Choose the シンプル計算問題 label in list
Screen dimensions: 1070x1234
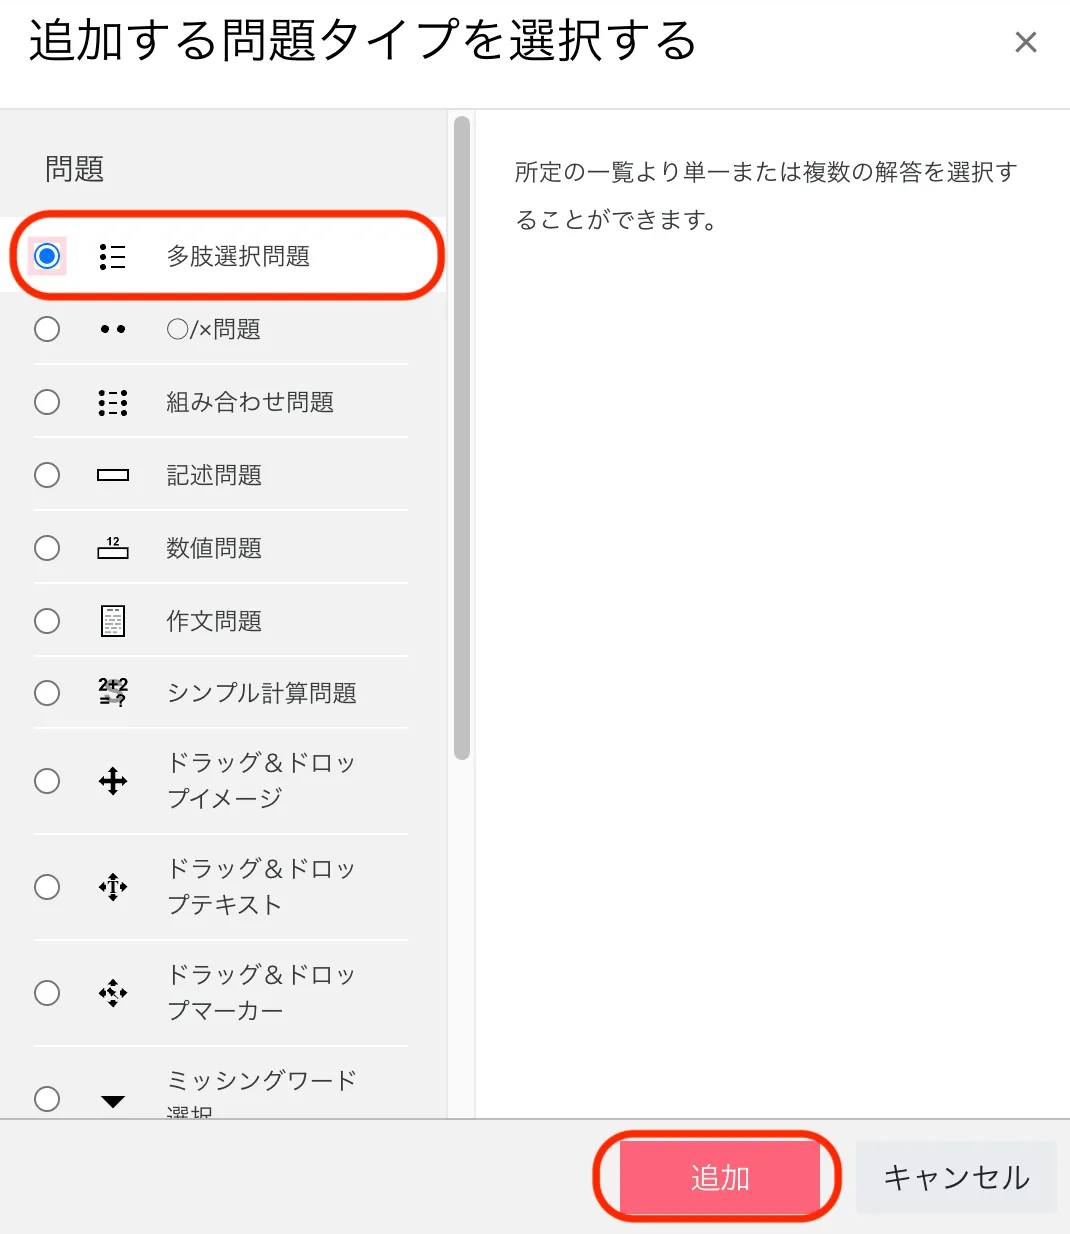tap(261, 693)
